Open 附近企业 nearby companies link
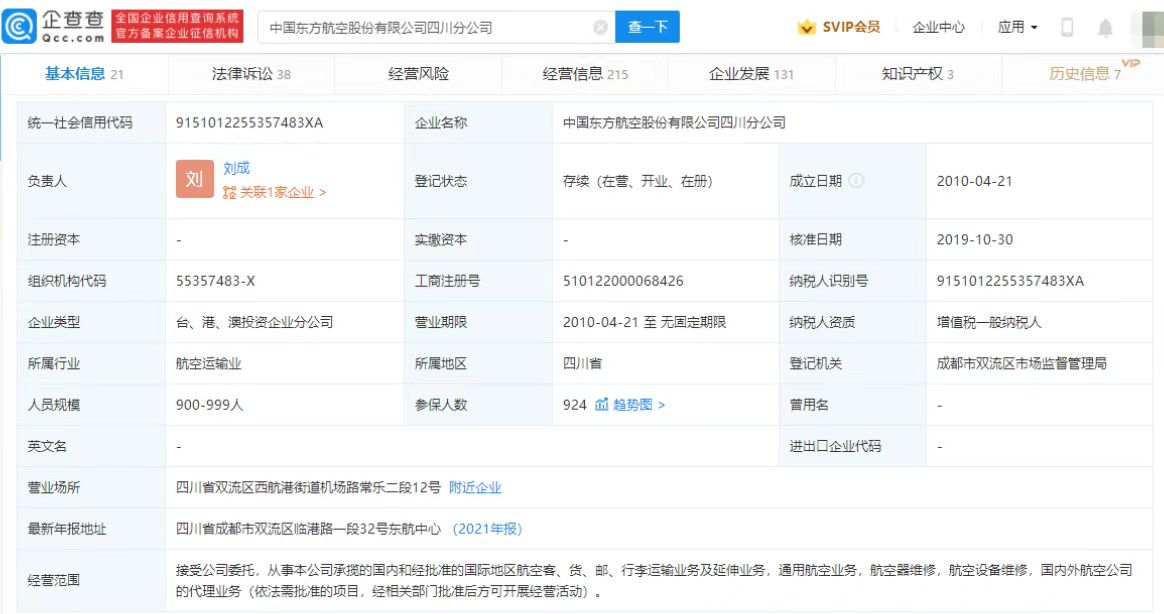Viewport: 1164px width, 614px height. click(x=475, y=487)
